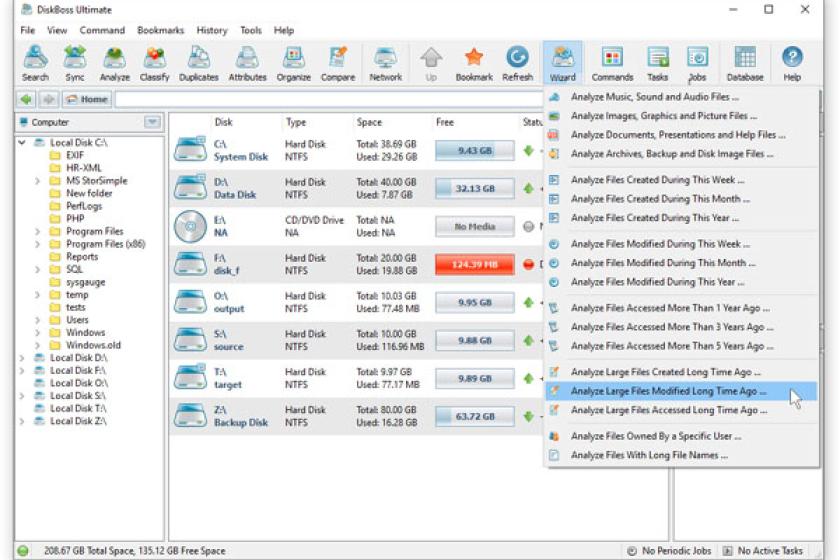Open the Organize tool
Image resolution: width=840 pixels, height=560 pixels.
point(294,64)
